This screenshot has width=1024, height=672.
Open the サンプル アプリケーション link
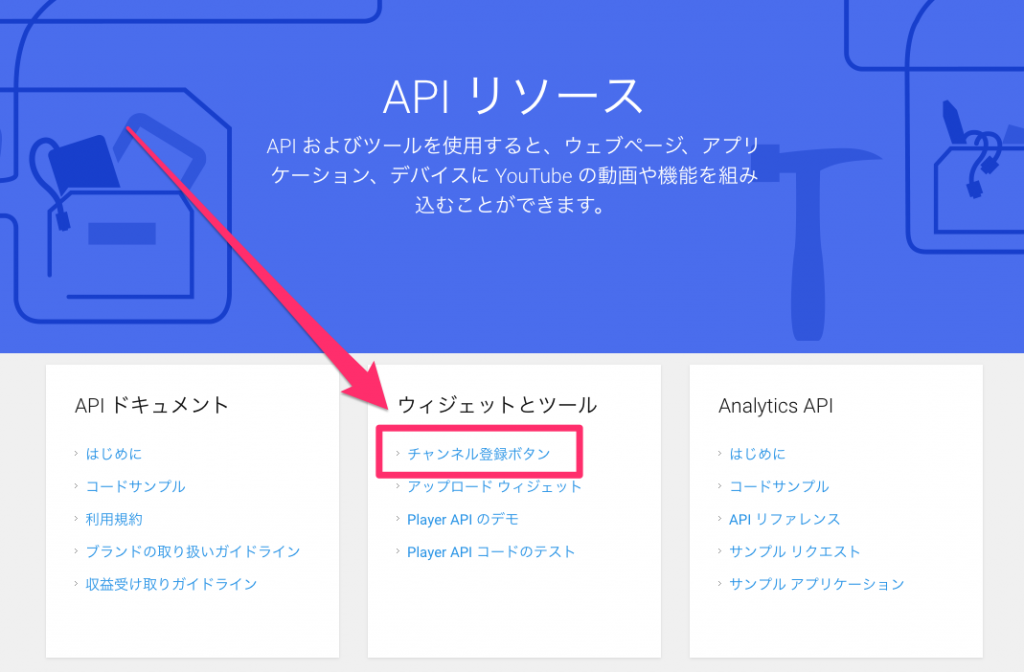coord(816,584)
